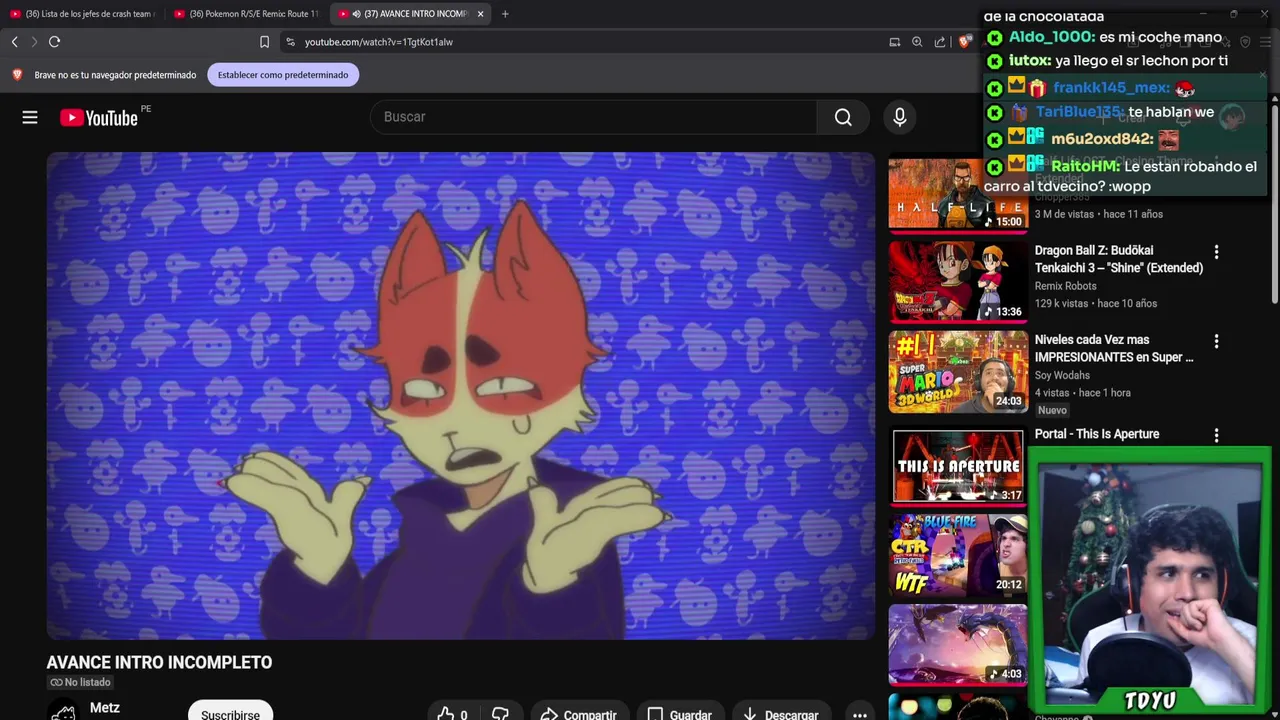Open Dragon Ball Z Budokai Tenkaichi title

tap(1119, 259)
